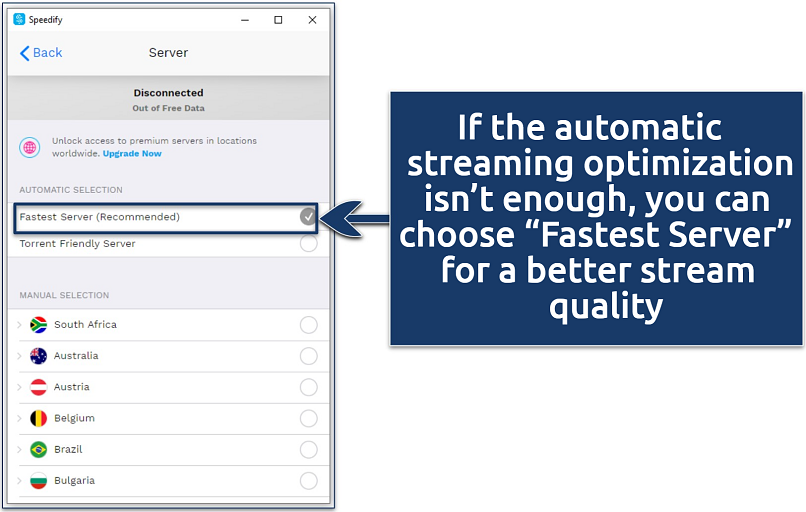This screenshot has width=806, height=512.
Task: Click the Austria flag icon
Action: click(x=39, y=387)
